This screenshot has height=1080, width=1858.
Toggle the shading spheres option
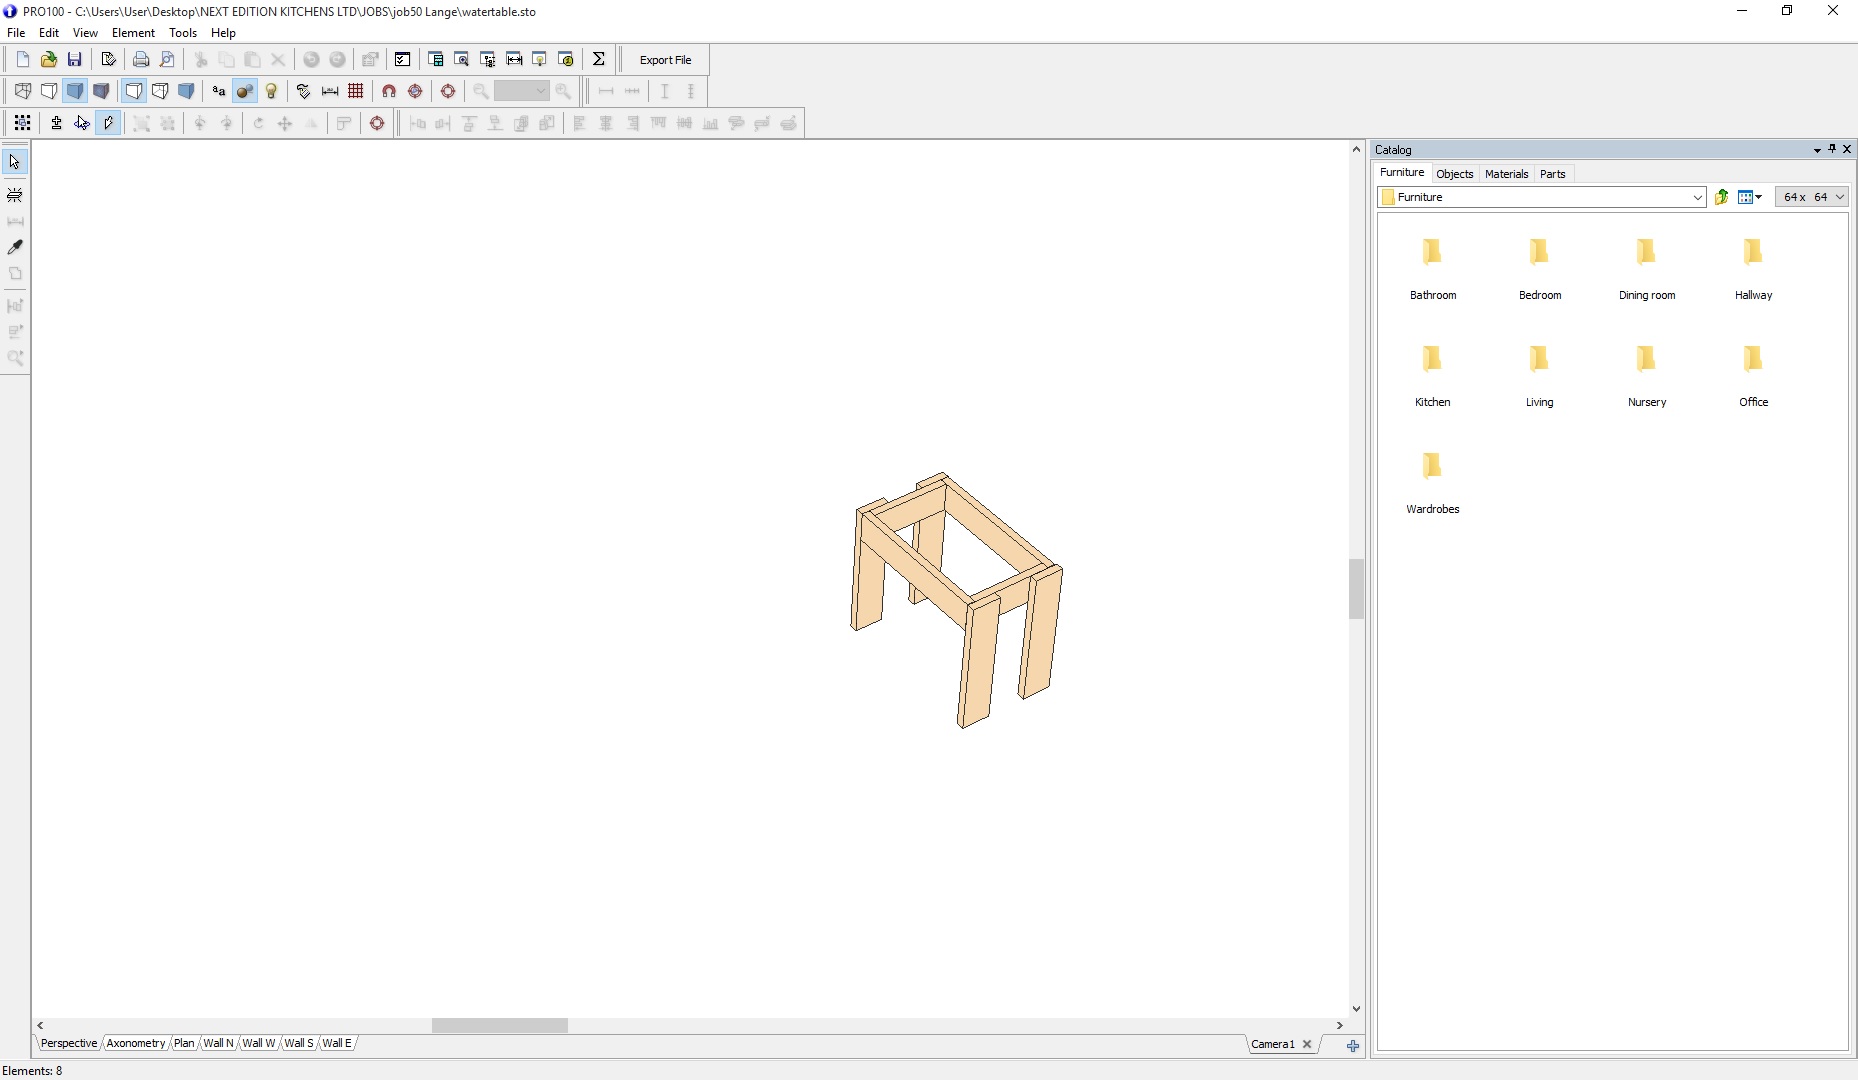[245, 92]
